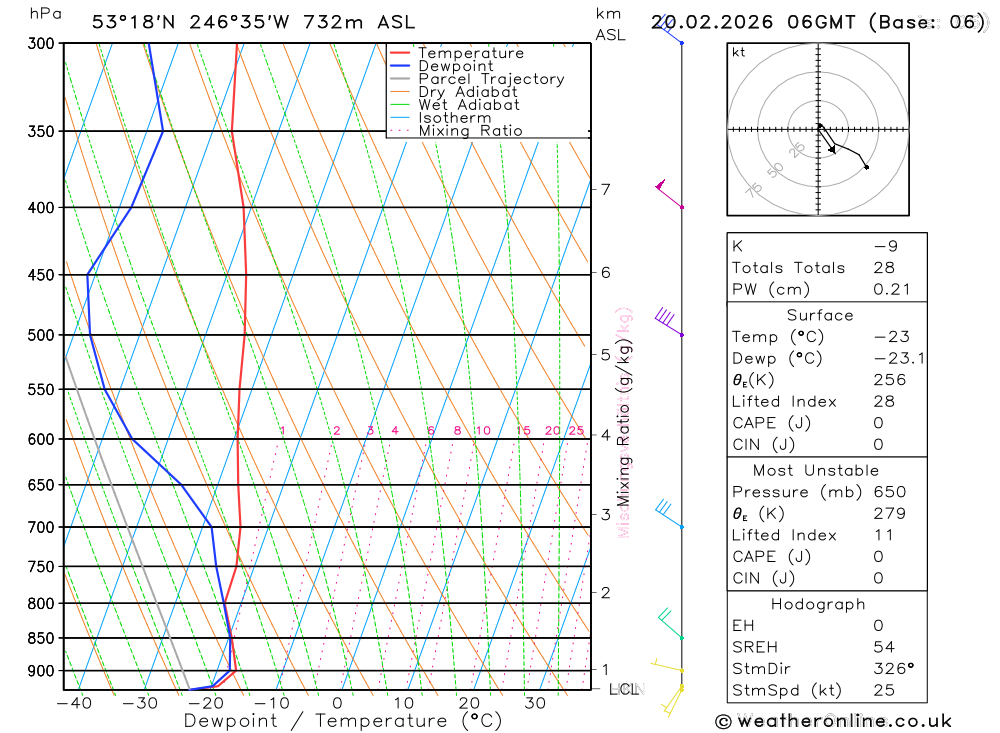The image size is (1000, 733).
Task: Click the Parcel Trajectory legend entry
Action: click(477, 78)
